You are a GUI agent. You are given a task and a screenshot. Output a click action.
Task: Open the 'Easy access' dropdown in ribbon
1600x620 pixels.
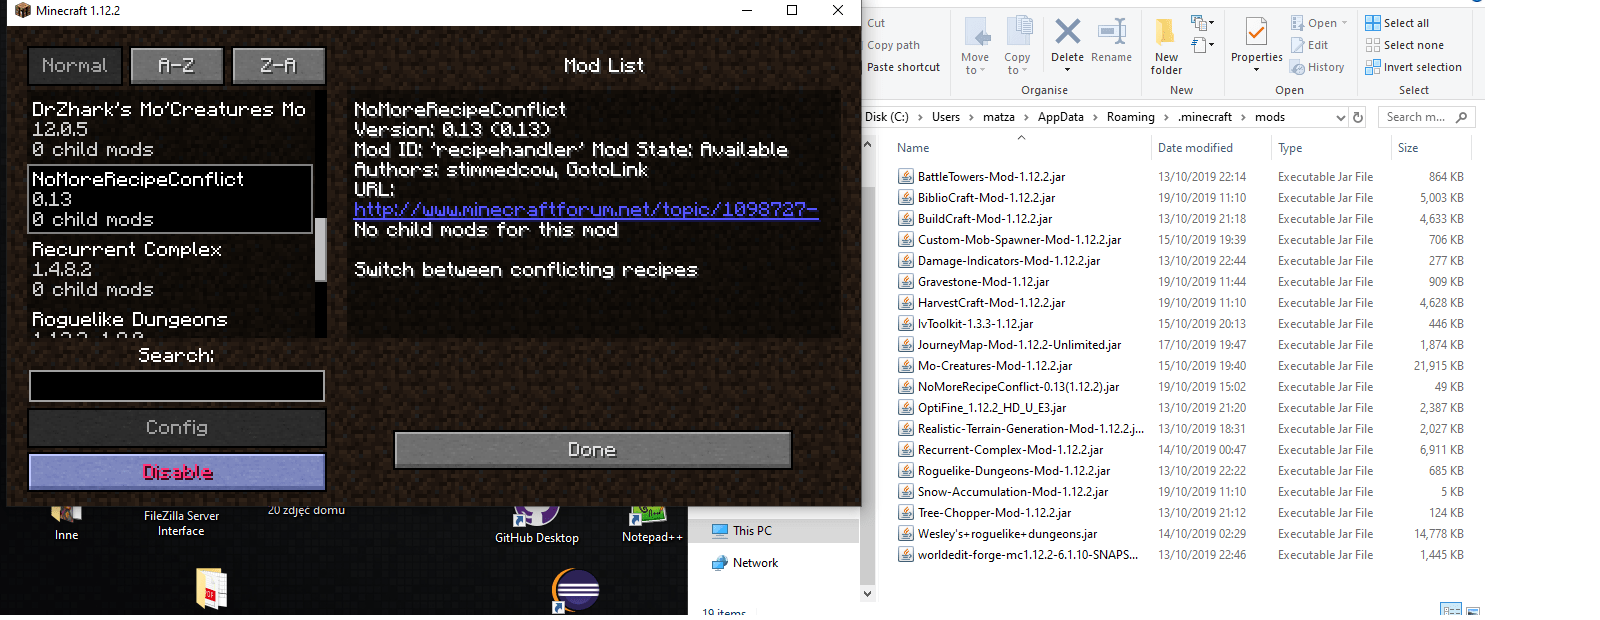point(1202,45)
